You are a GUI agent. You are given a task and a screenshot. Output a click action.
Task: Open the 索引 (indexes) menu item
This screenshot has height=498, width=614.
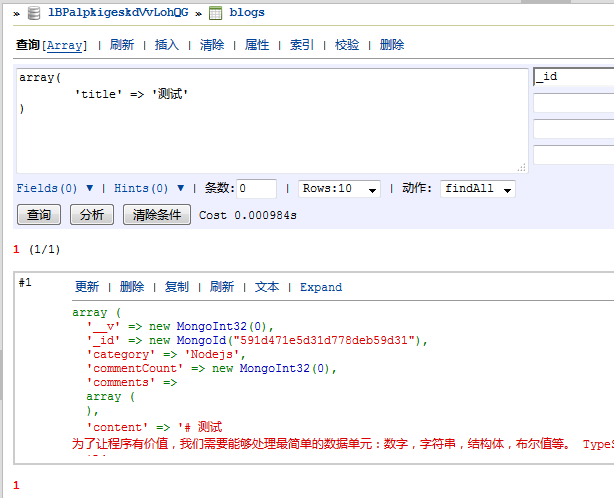point(301,45)
